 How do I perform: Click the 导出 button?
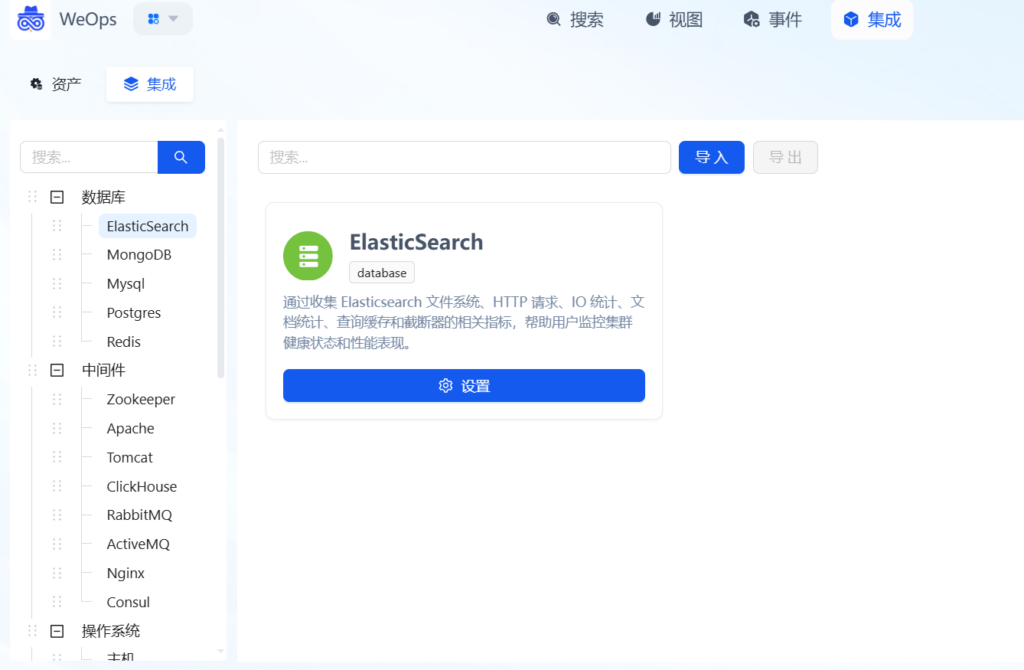(785, 157)
